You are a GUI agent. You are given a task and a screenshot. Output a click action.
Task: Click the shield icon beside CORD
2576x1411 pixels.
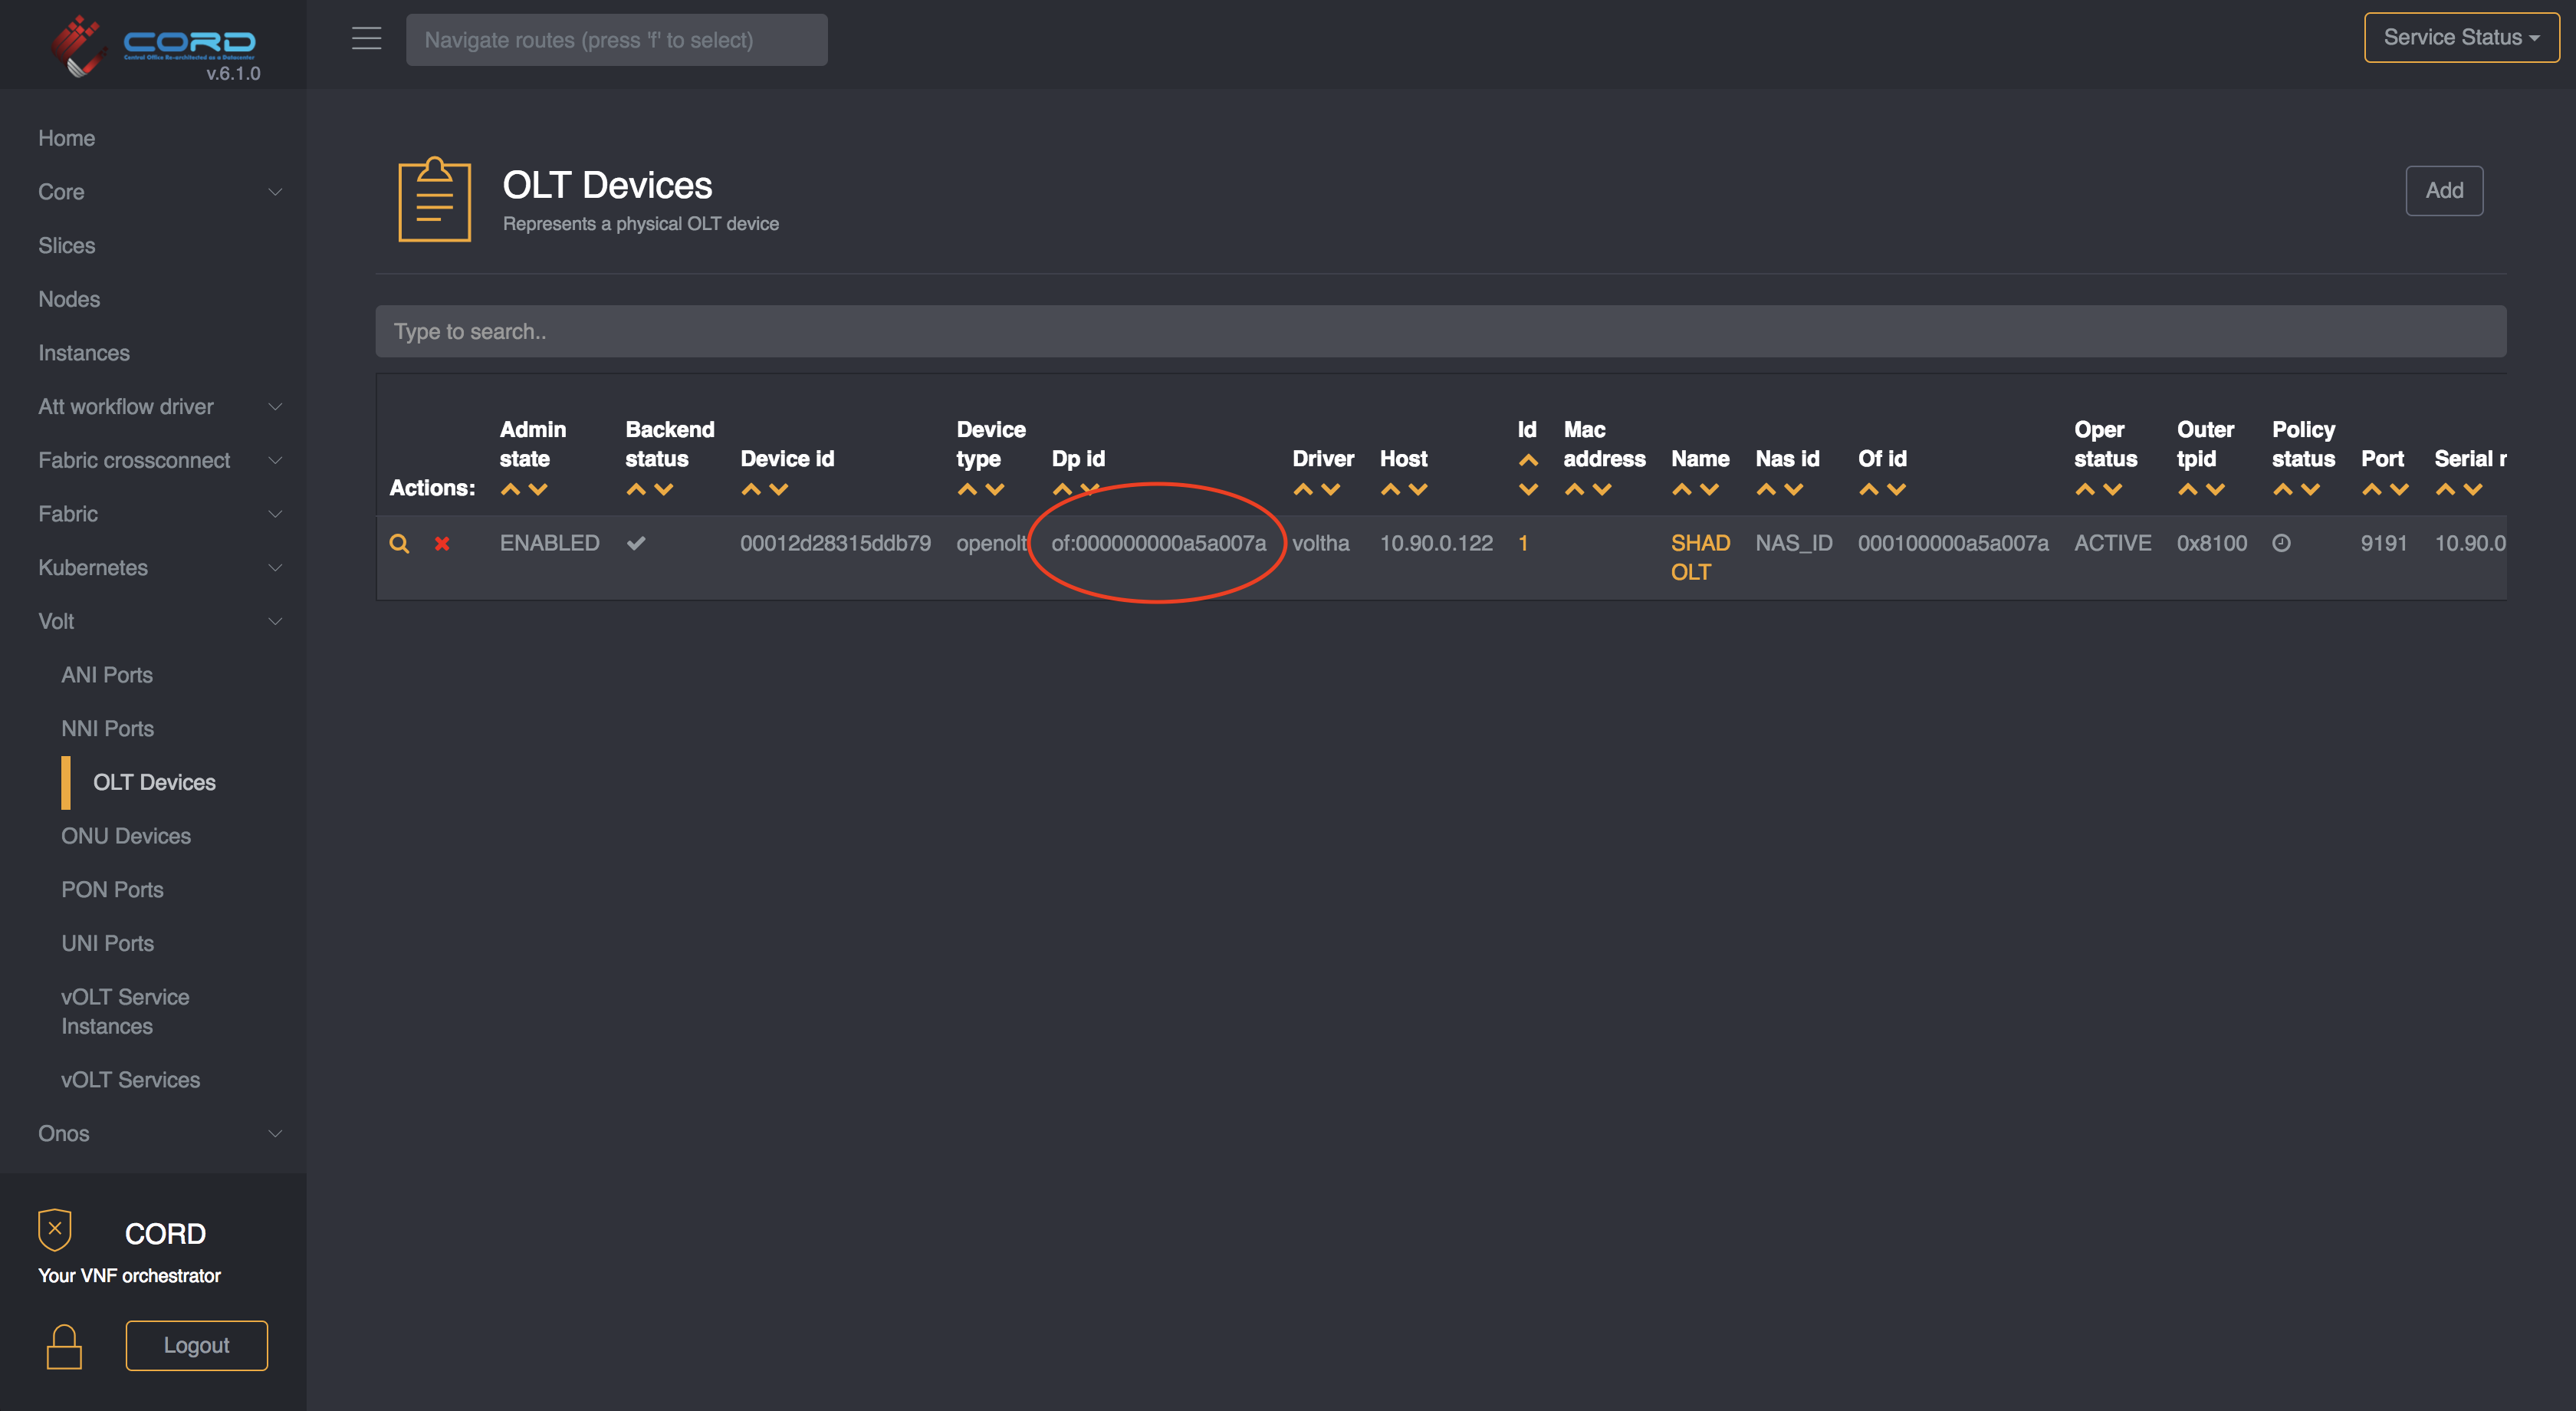[x=55, y=1229]
